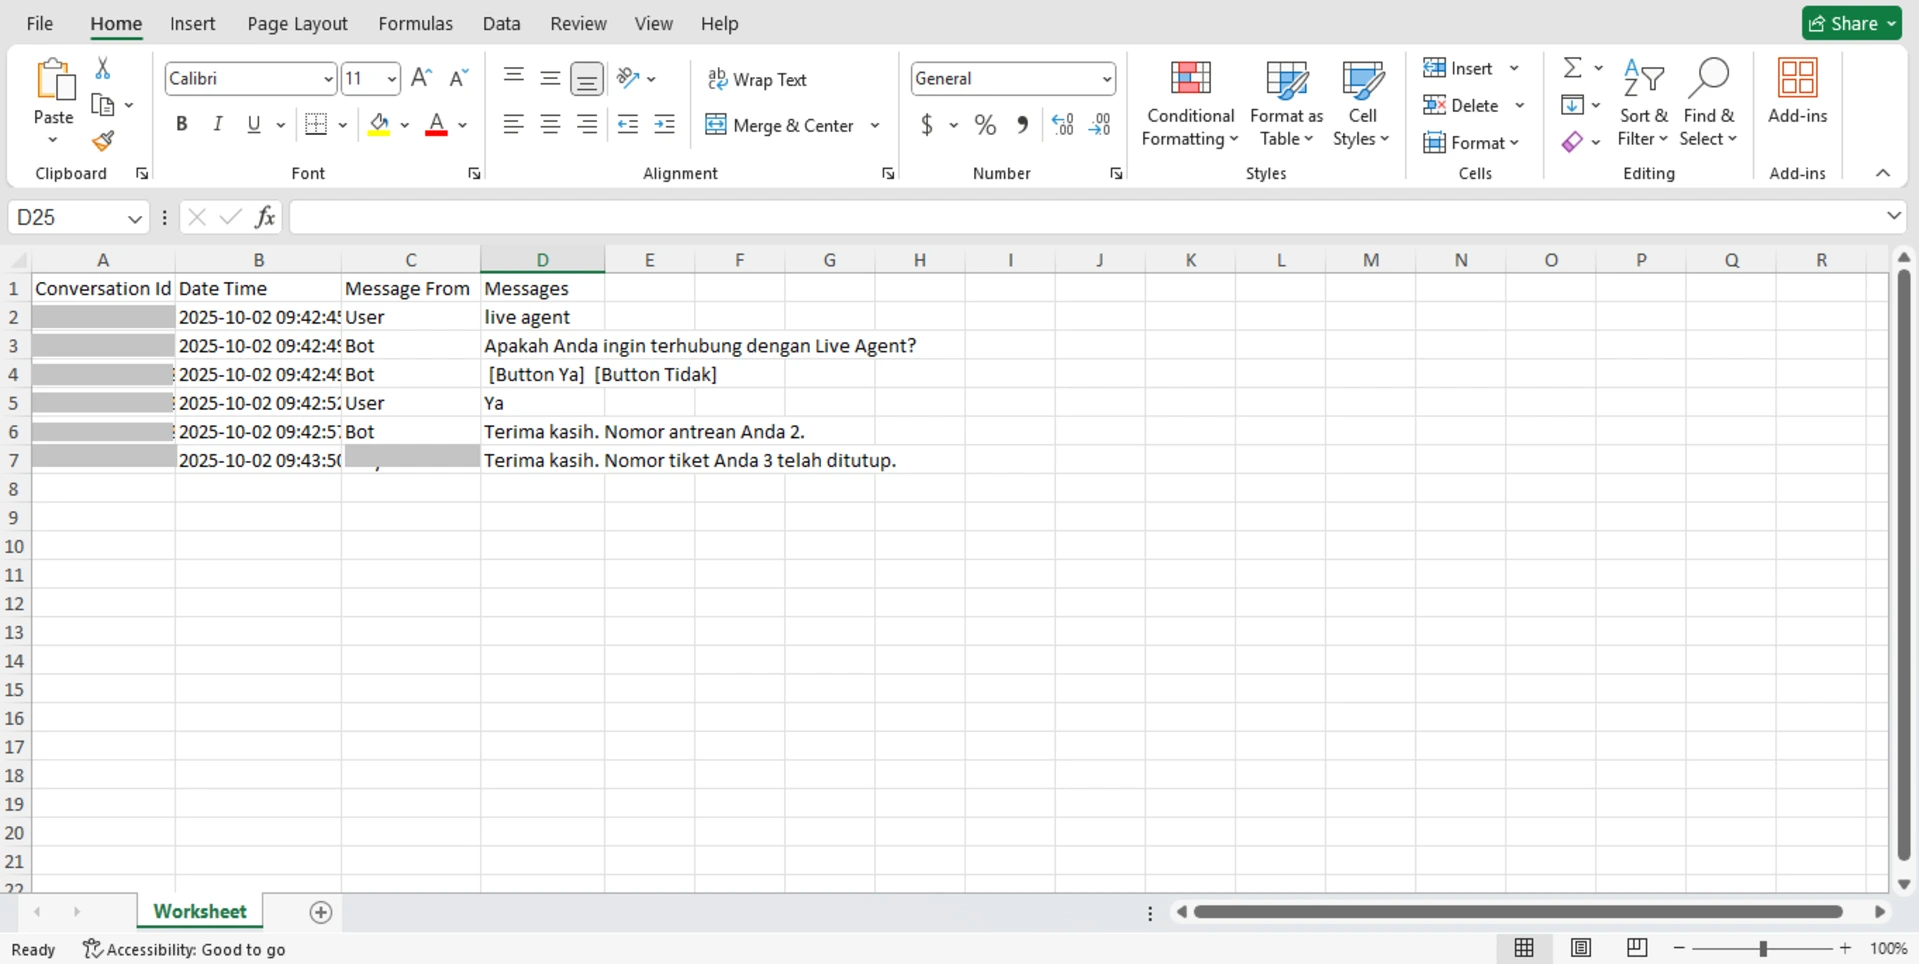1919x964 pixels.
Task: Click the Format Painter brush icon
Action: (102, 142)
